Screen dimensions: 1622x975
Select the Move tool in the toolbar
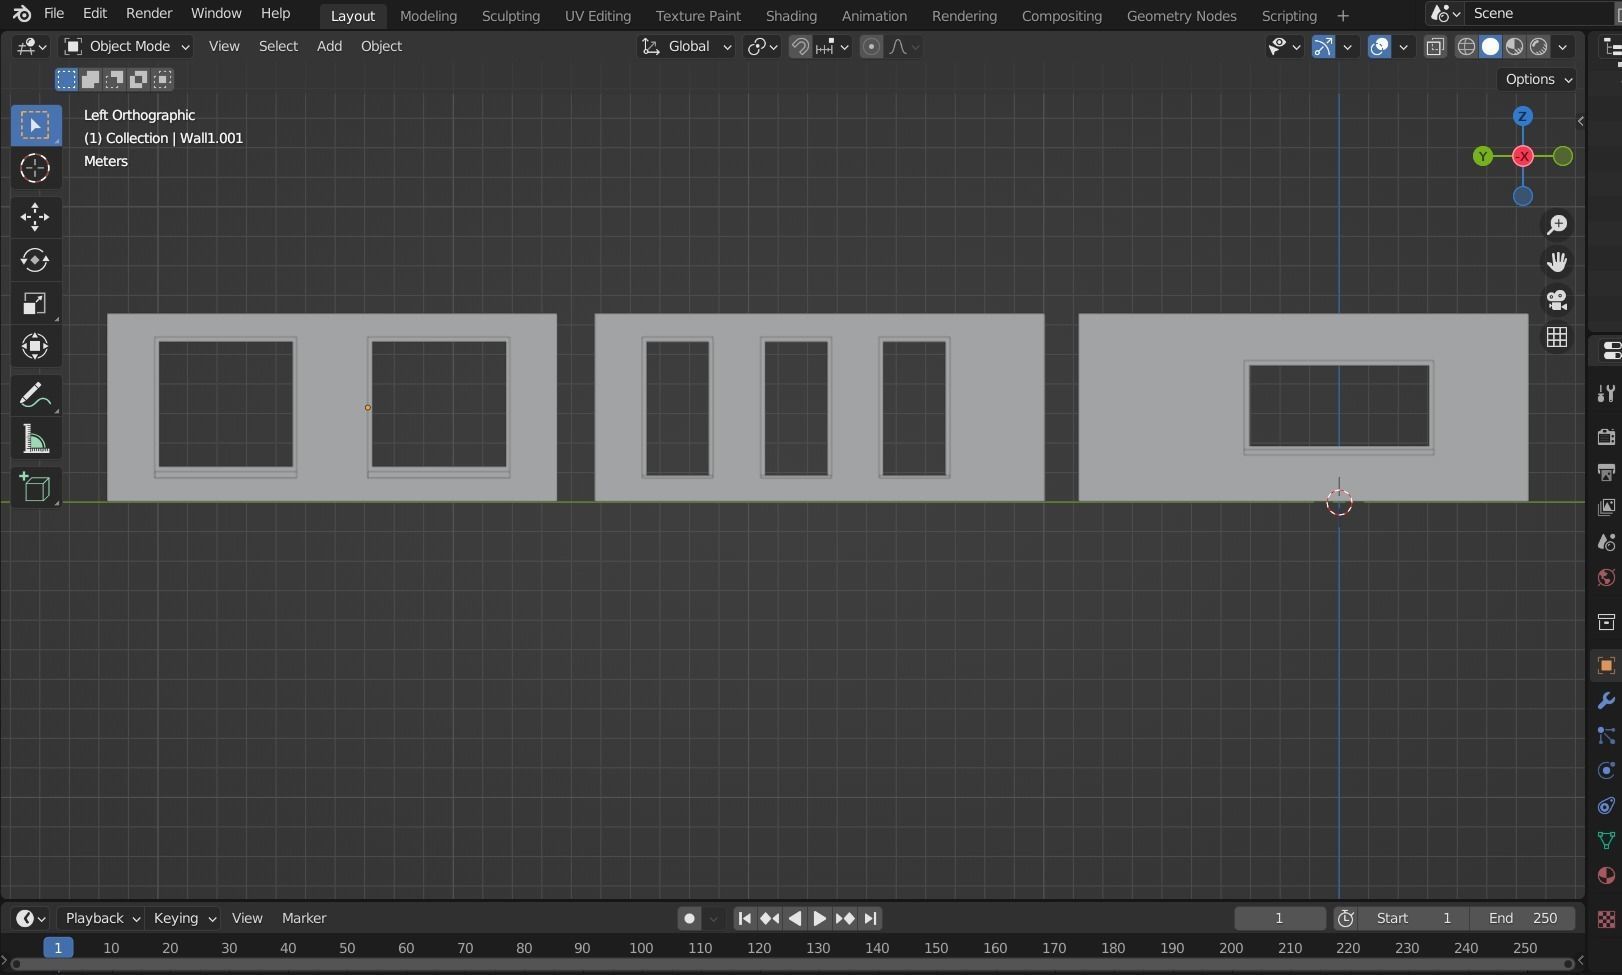[x=35, y=217]
